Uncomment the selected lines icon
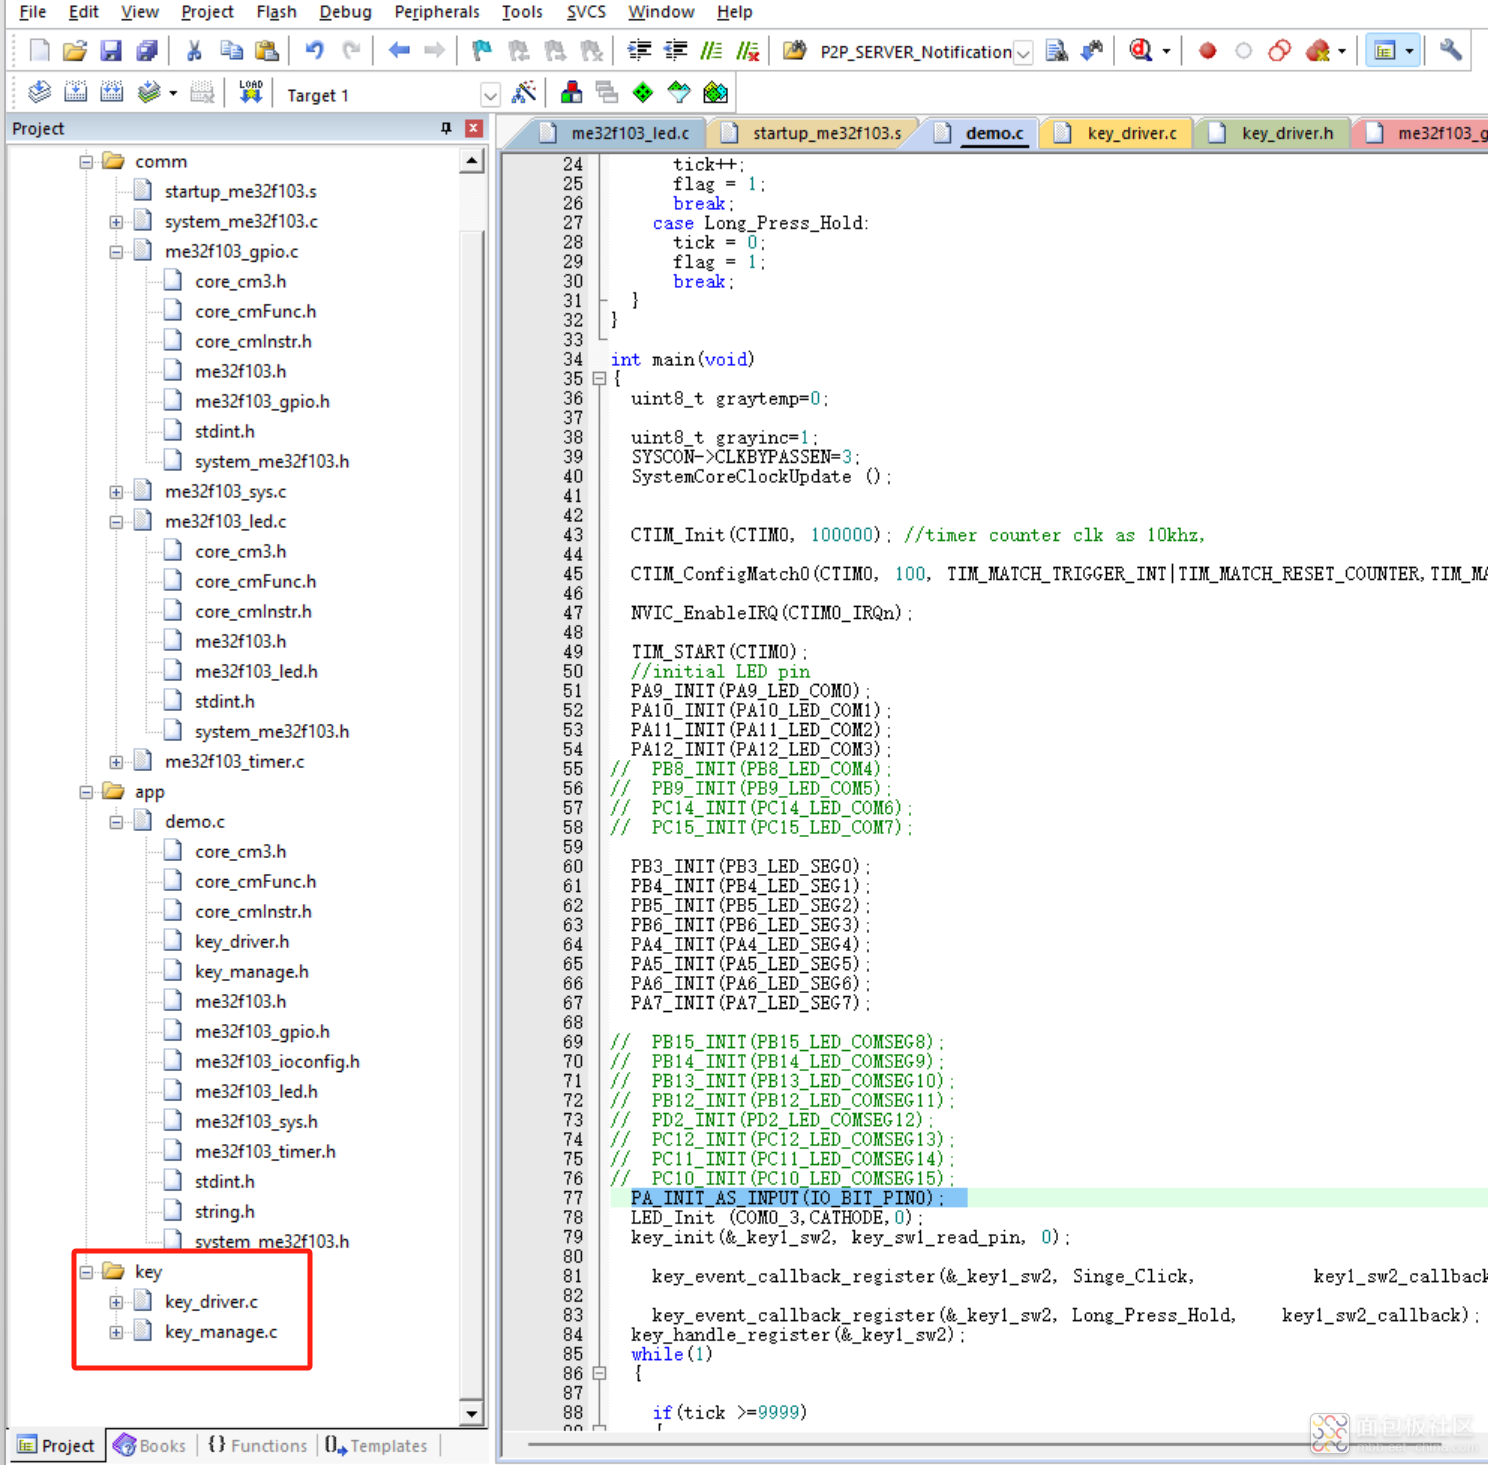Viewport: 1488px width, 1465px height. tap(747, 50)
